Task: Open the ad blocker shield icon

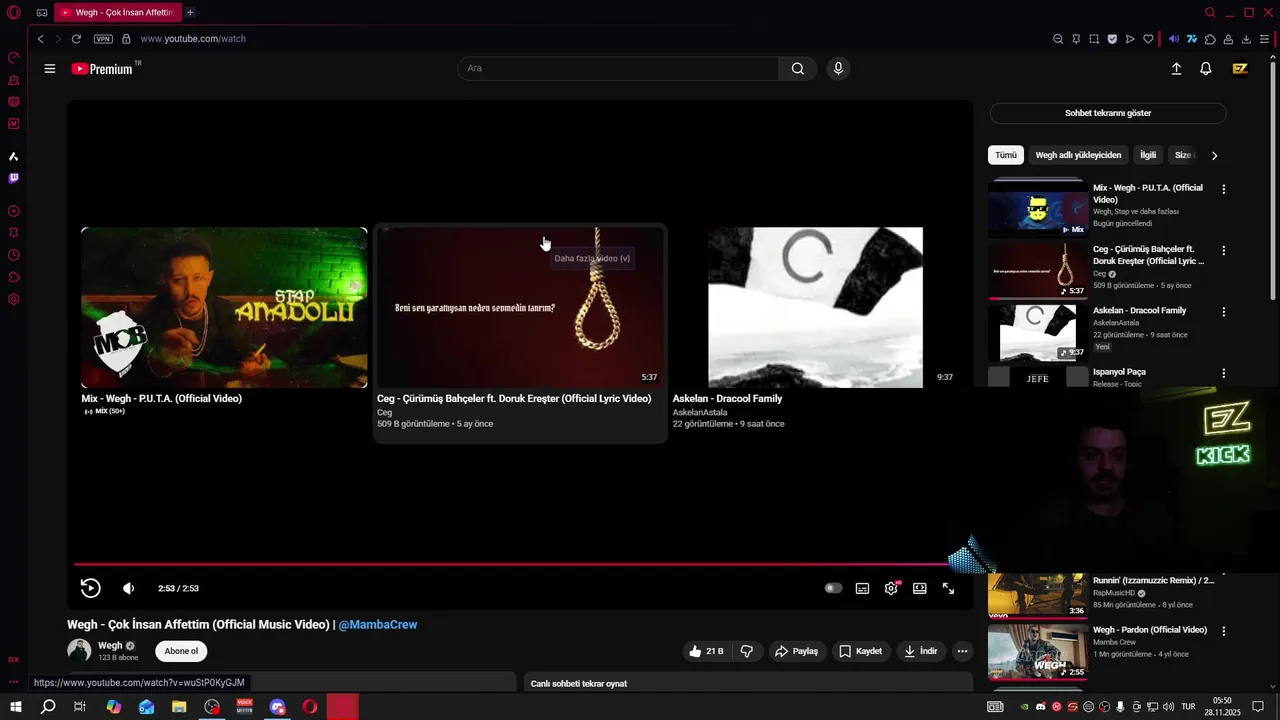Action: (x=1112, y=39)
